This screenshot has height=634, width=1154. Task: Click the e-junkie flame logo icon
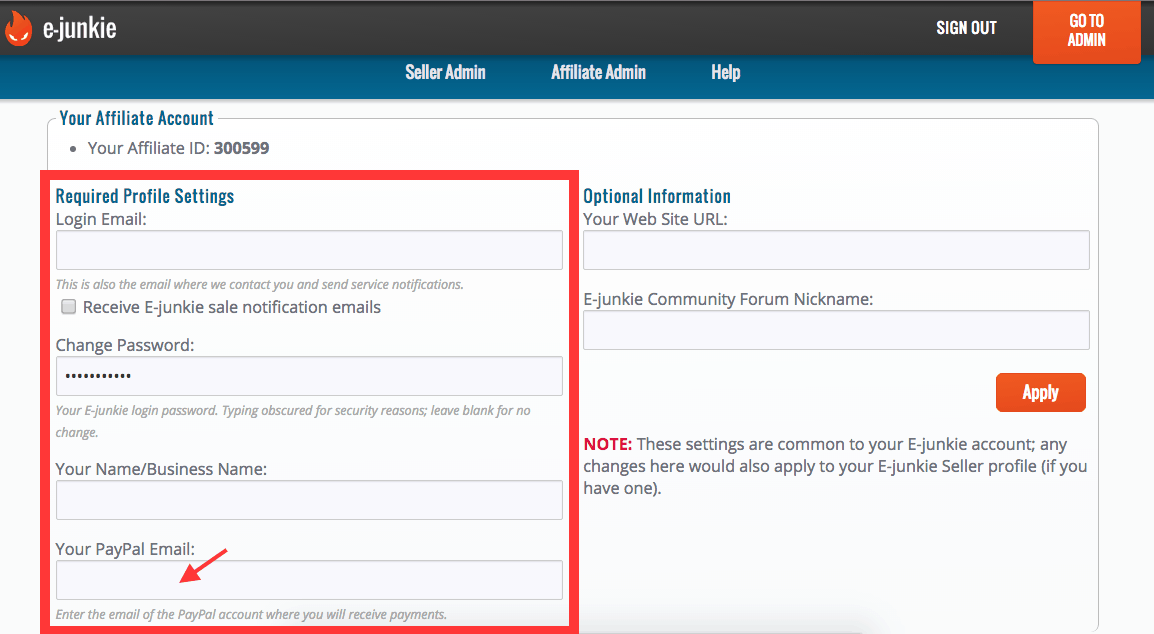click(x=18, y=29)
